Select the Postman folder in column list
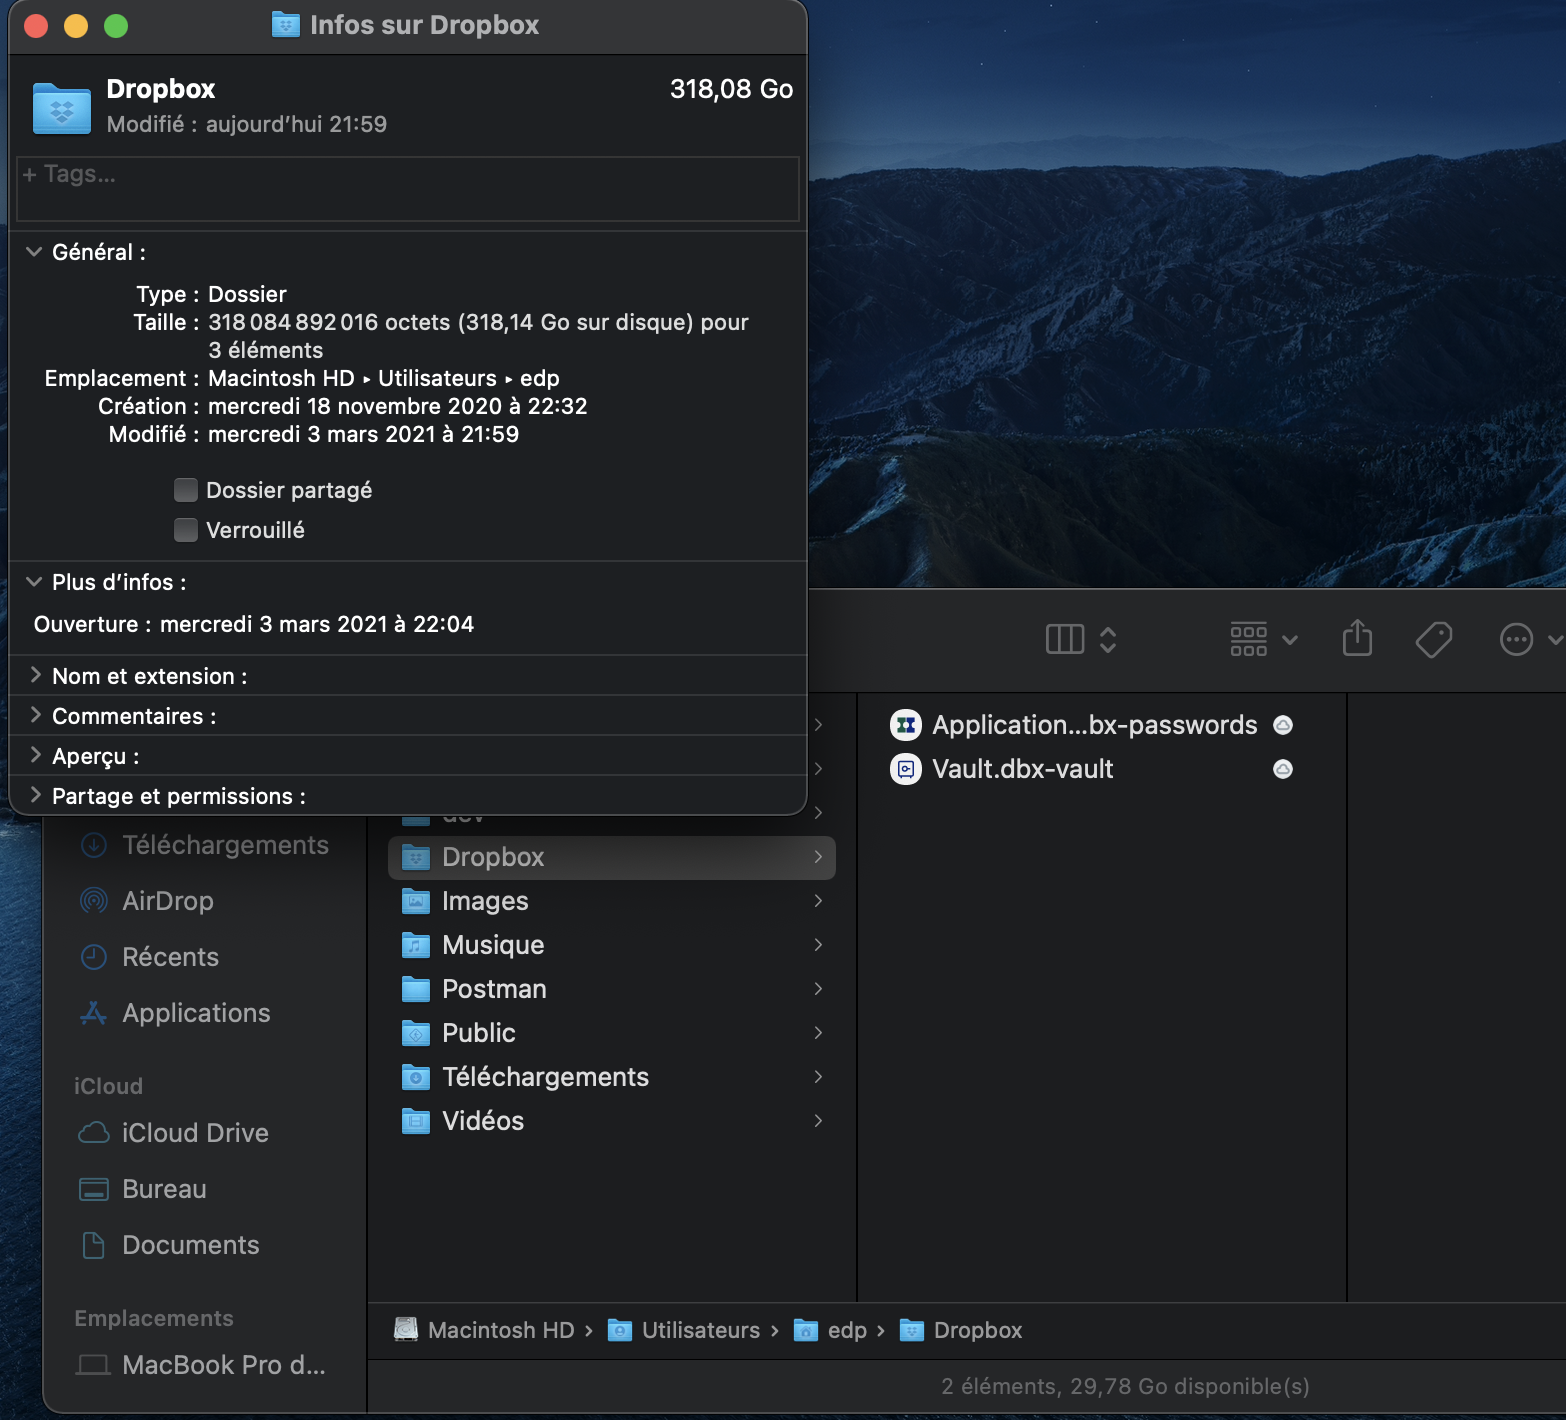The height and width of the screenshot is (1420, 1566). [x=494, y=989]
